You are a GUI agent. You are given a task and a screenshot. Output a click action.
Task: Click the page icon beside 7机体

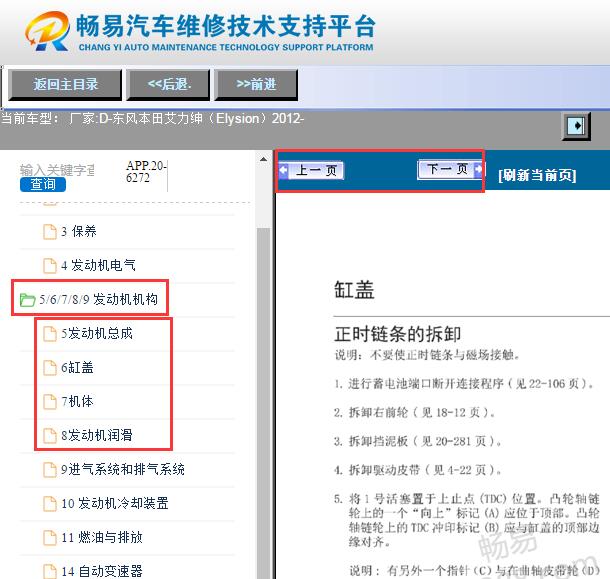[x=49, y=401]
